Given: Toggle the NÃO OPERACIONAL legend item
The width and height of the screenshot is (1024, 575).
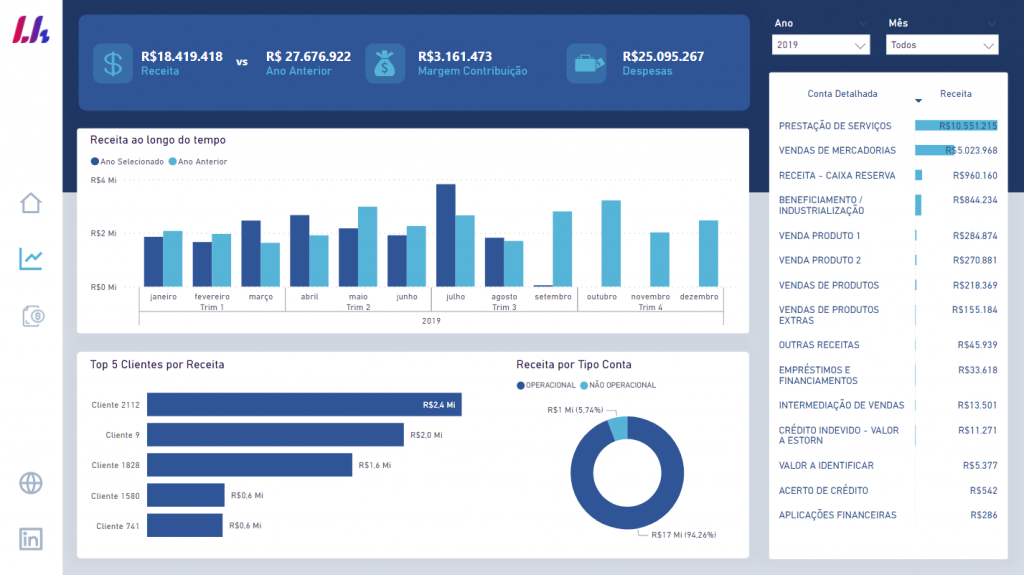Looking at the screenshot, I should [x=620, y=385].
